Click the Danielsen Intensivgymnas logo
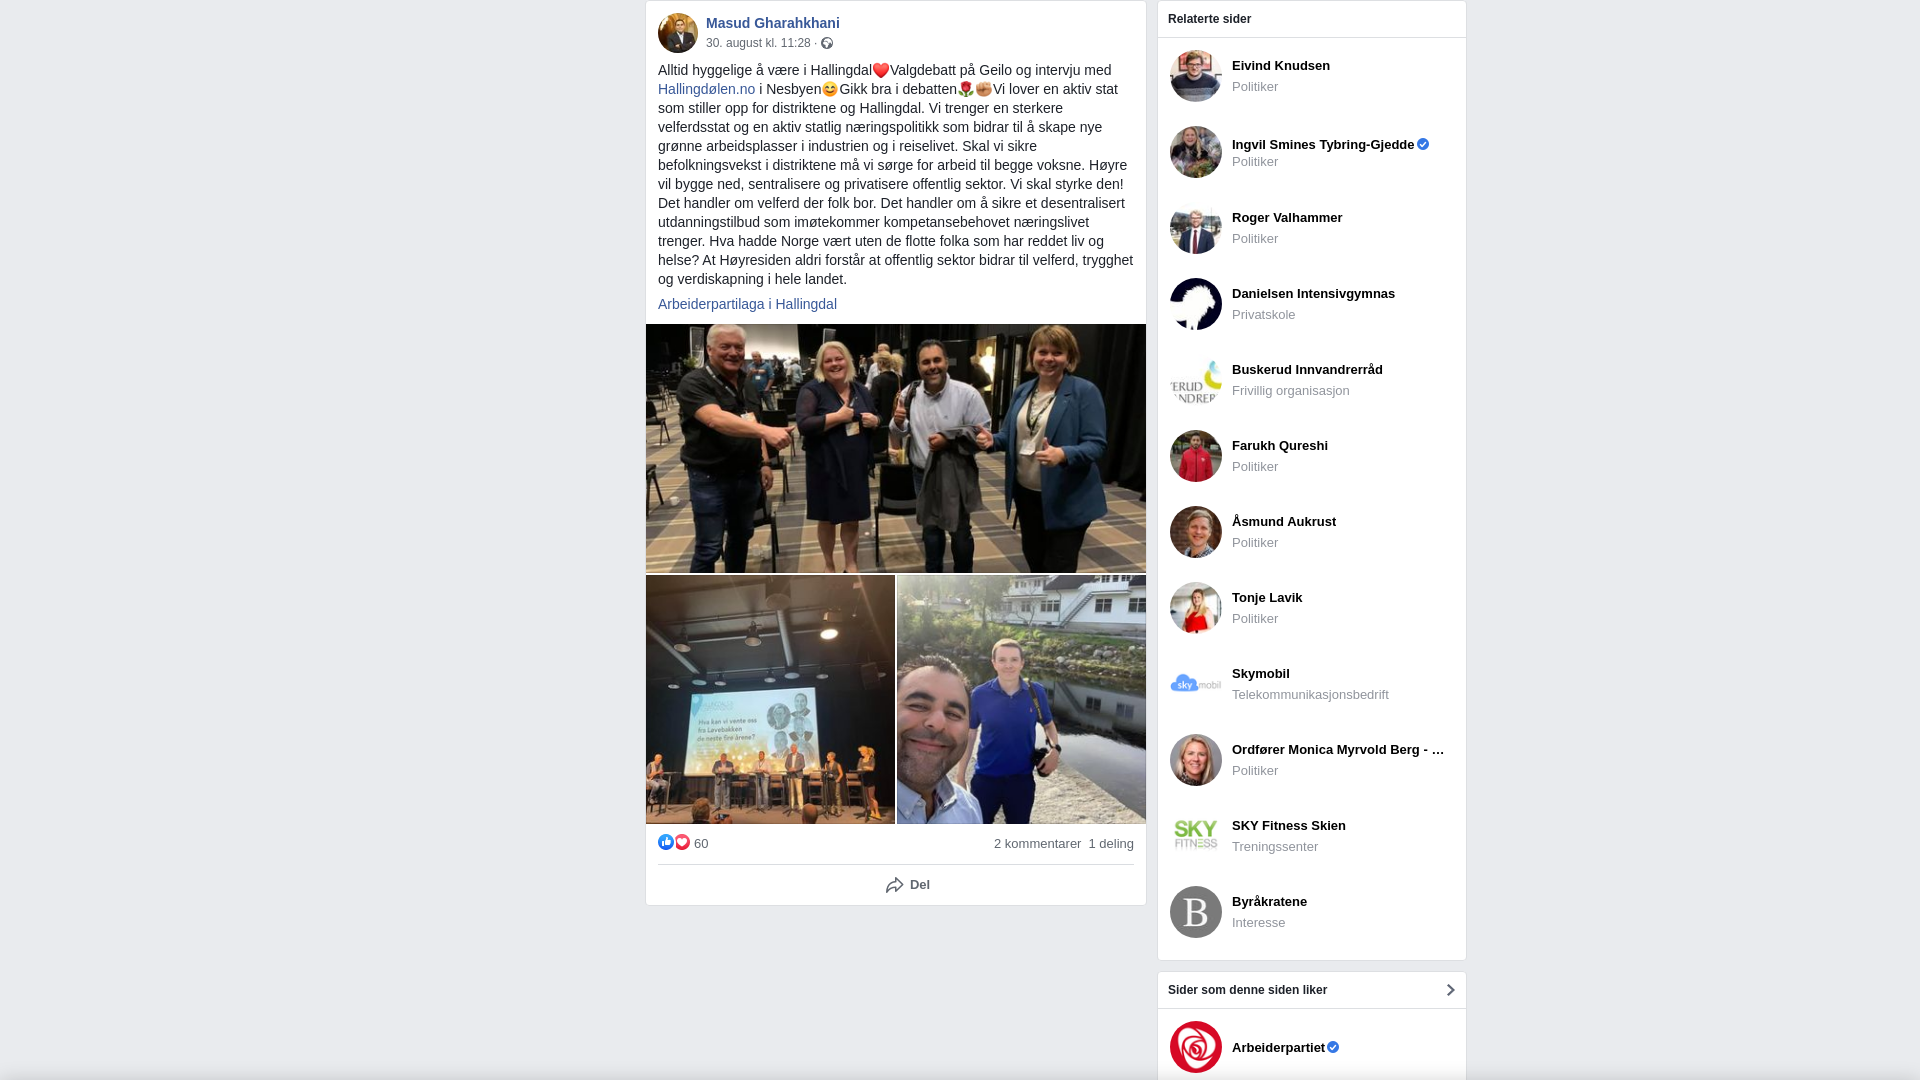This screenshot has width=1920, height=1080. (1196, 304)
